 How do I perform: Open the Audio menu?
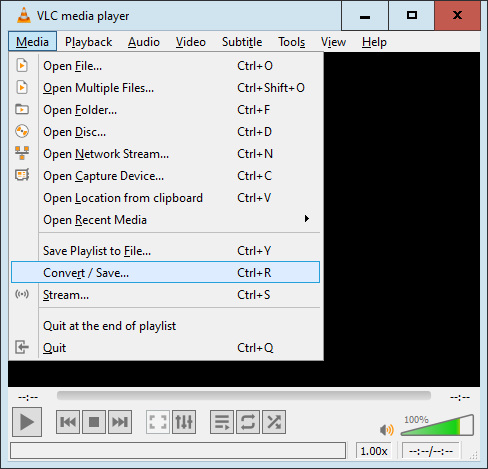coord(144,42)
